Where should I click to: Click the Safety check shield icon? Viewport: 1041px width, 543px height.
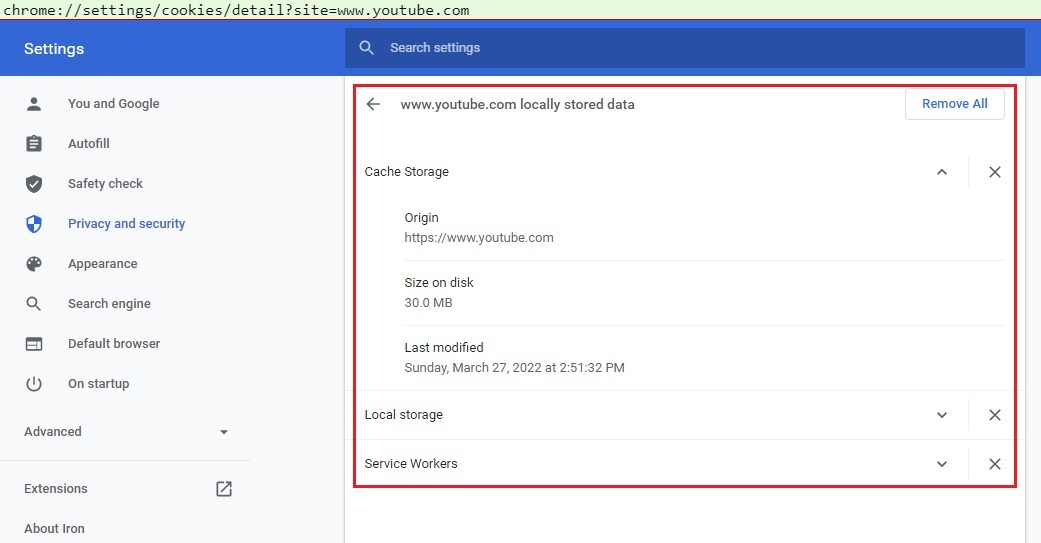[x=34, y=184]
